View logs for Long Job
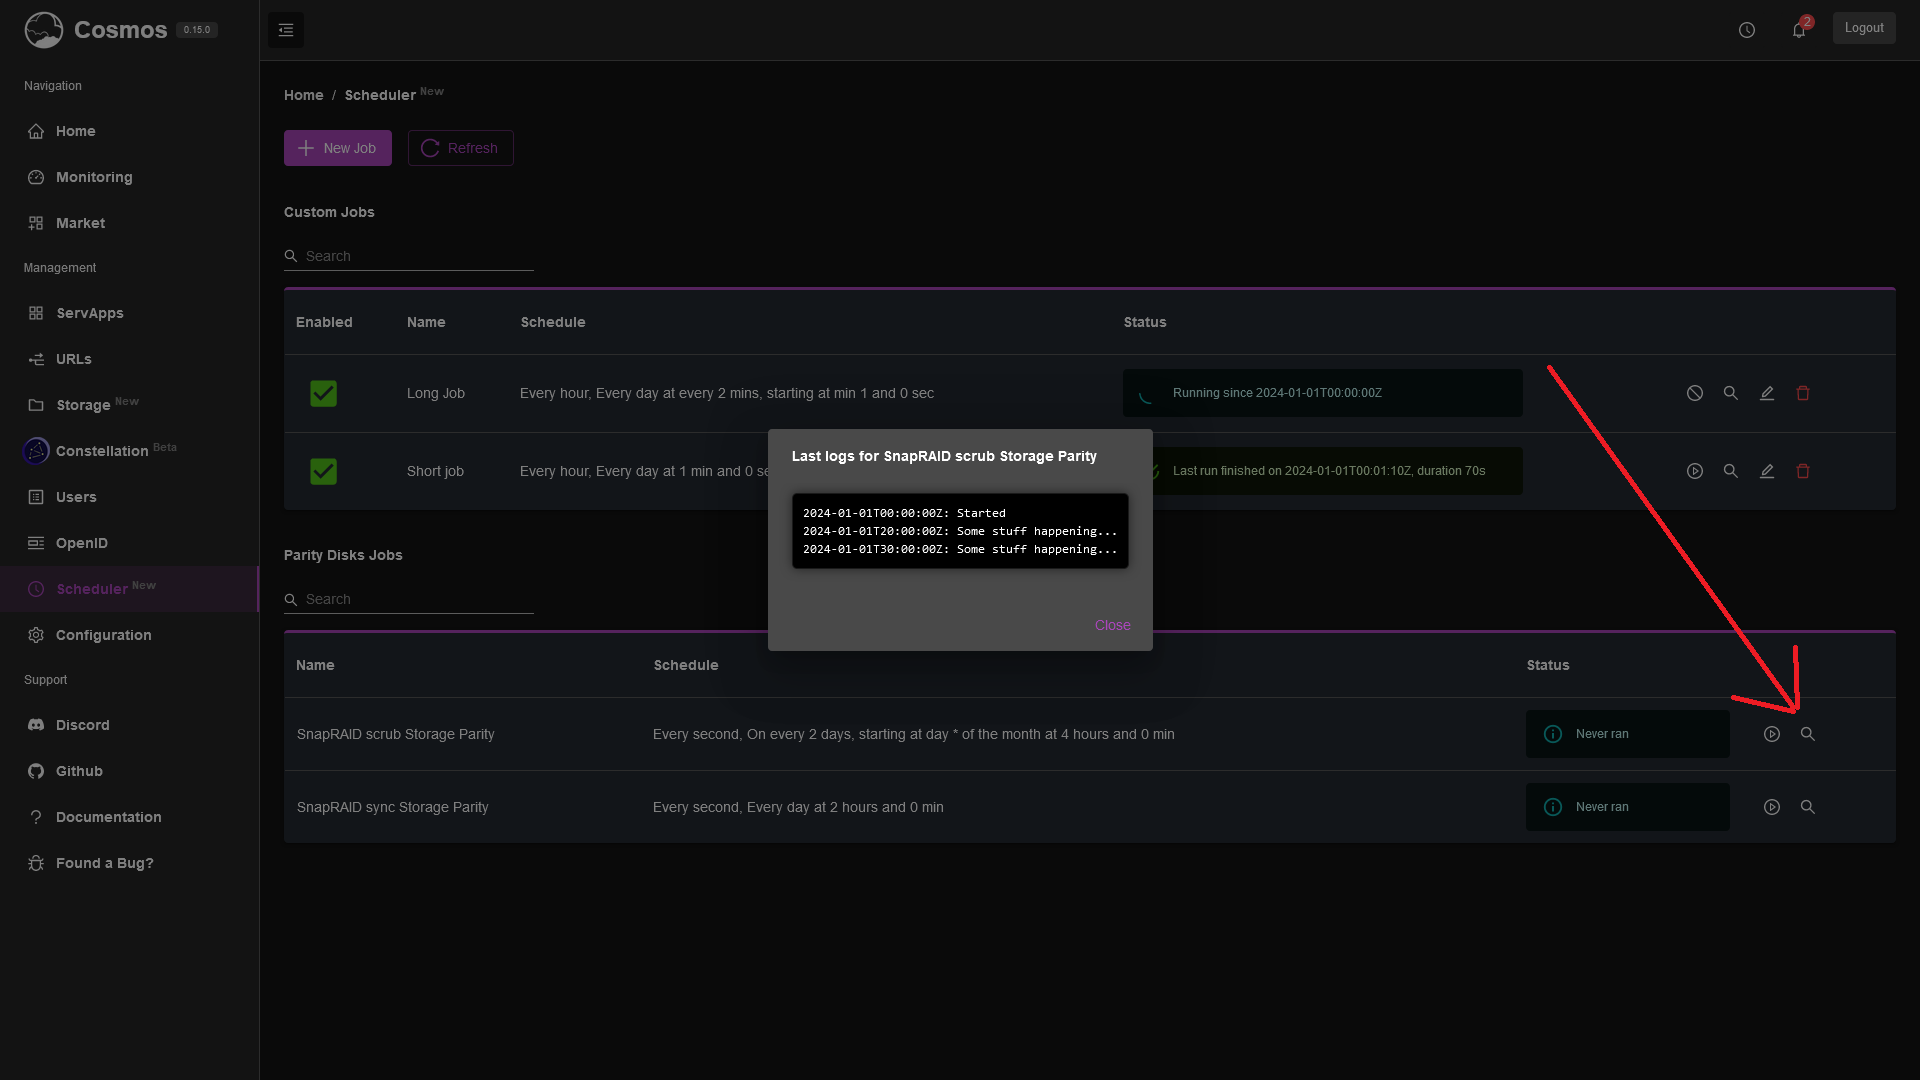1920x1080 pixels. pyautogui.click(x=1731, y=393)
